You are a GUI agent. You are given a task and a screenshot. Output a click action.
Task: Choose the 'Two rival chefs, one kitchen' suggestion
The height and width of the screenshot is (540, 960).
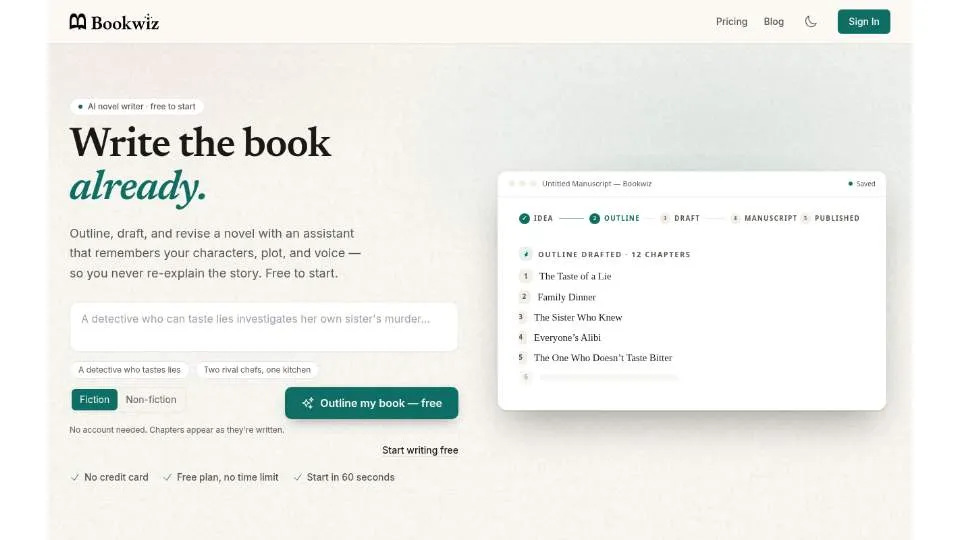click(x=257, y=370)
